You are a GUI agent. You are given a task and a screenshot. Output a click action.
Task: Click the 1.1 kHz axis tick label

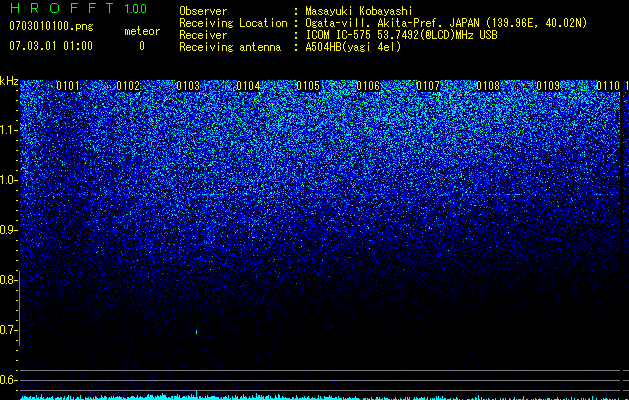[8, 130]
